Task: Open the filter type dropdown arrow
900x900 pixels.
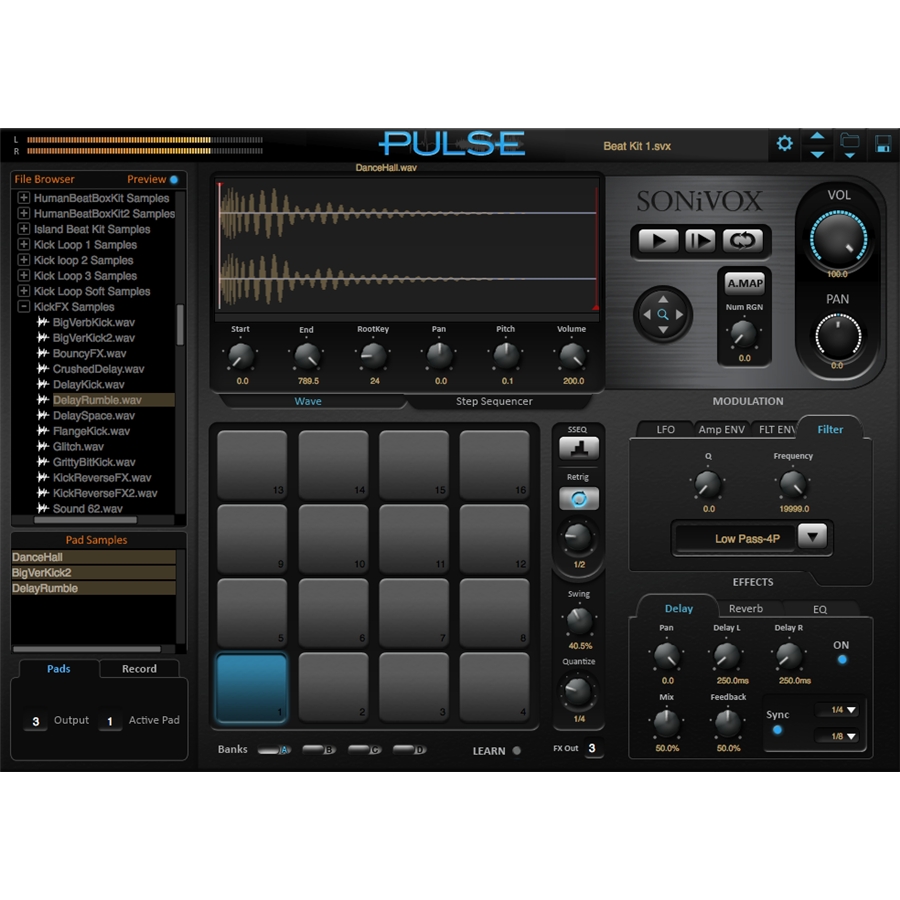Action: click(x=812, y=537)
